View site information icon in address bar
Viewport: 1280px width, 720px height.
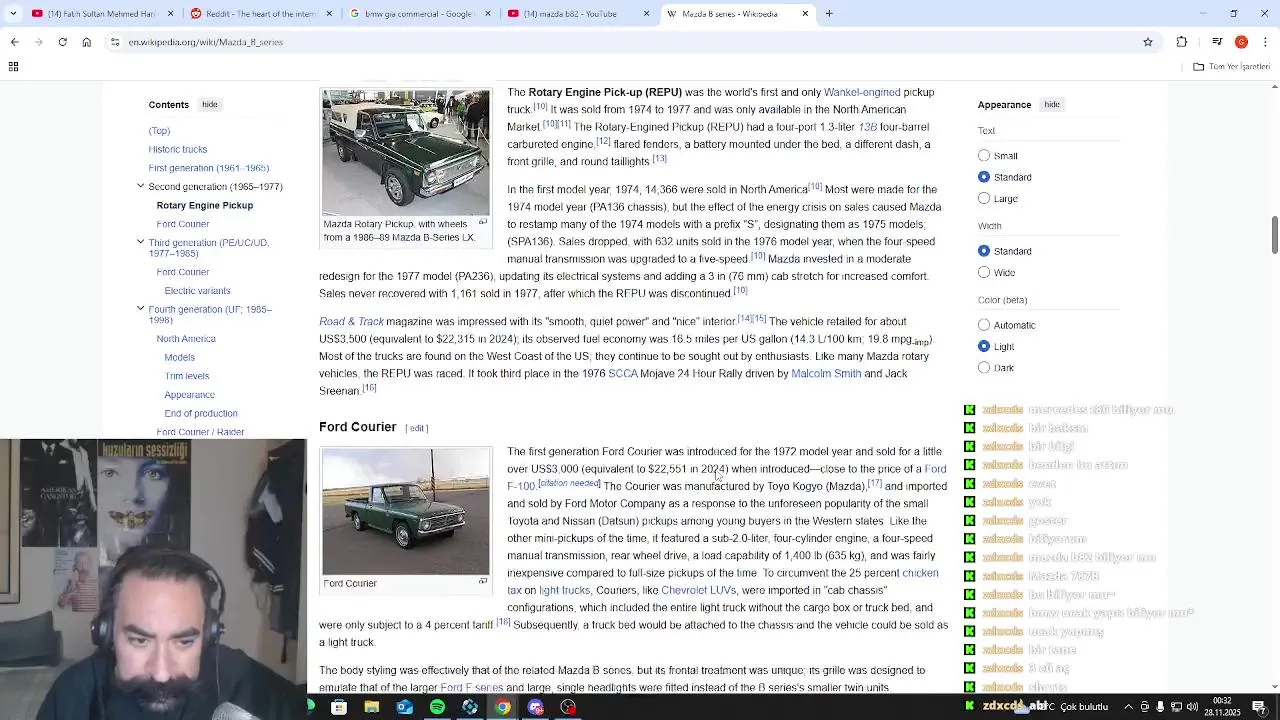point(115,42)
